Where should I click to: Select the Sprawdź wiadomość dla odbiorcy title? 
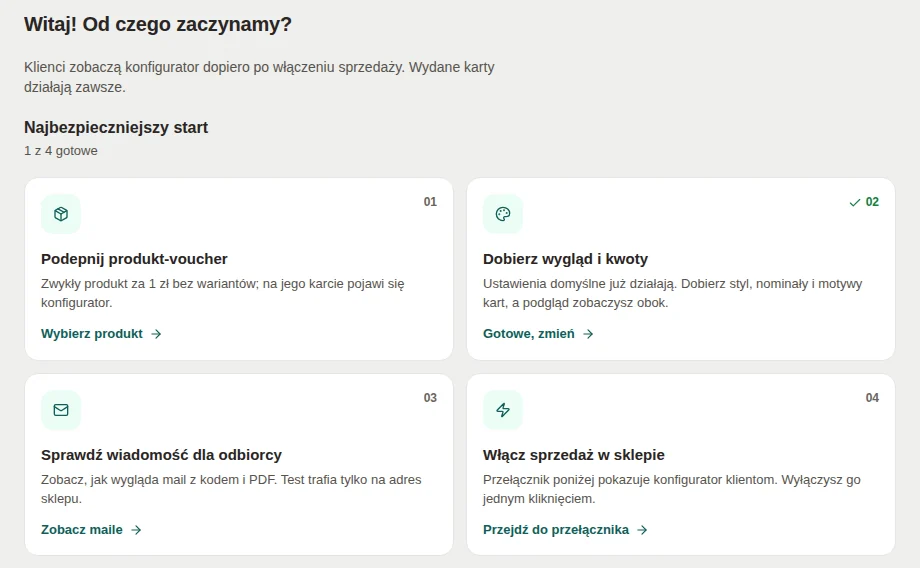point(161,455)
